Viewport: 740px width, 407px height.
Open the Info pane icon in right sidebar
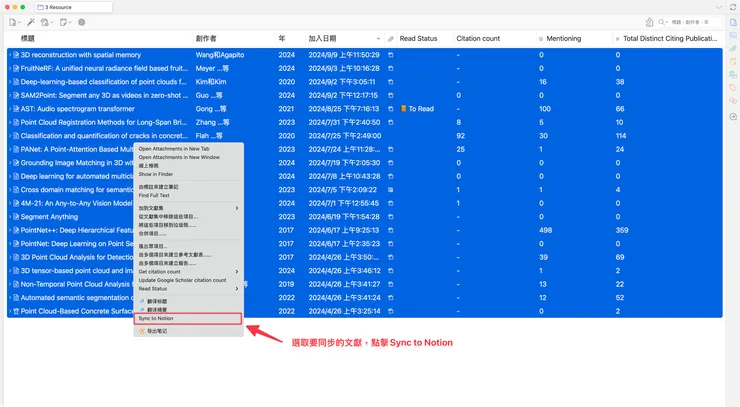(x=733, y=22)
